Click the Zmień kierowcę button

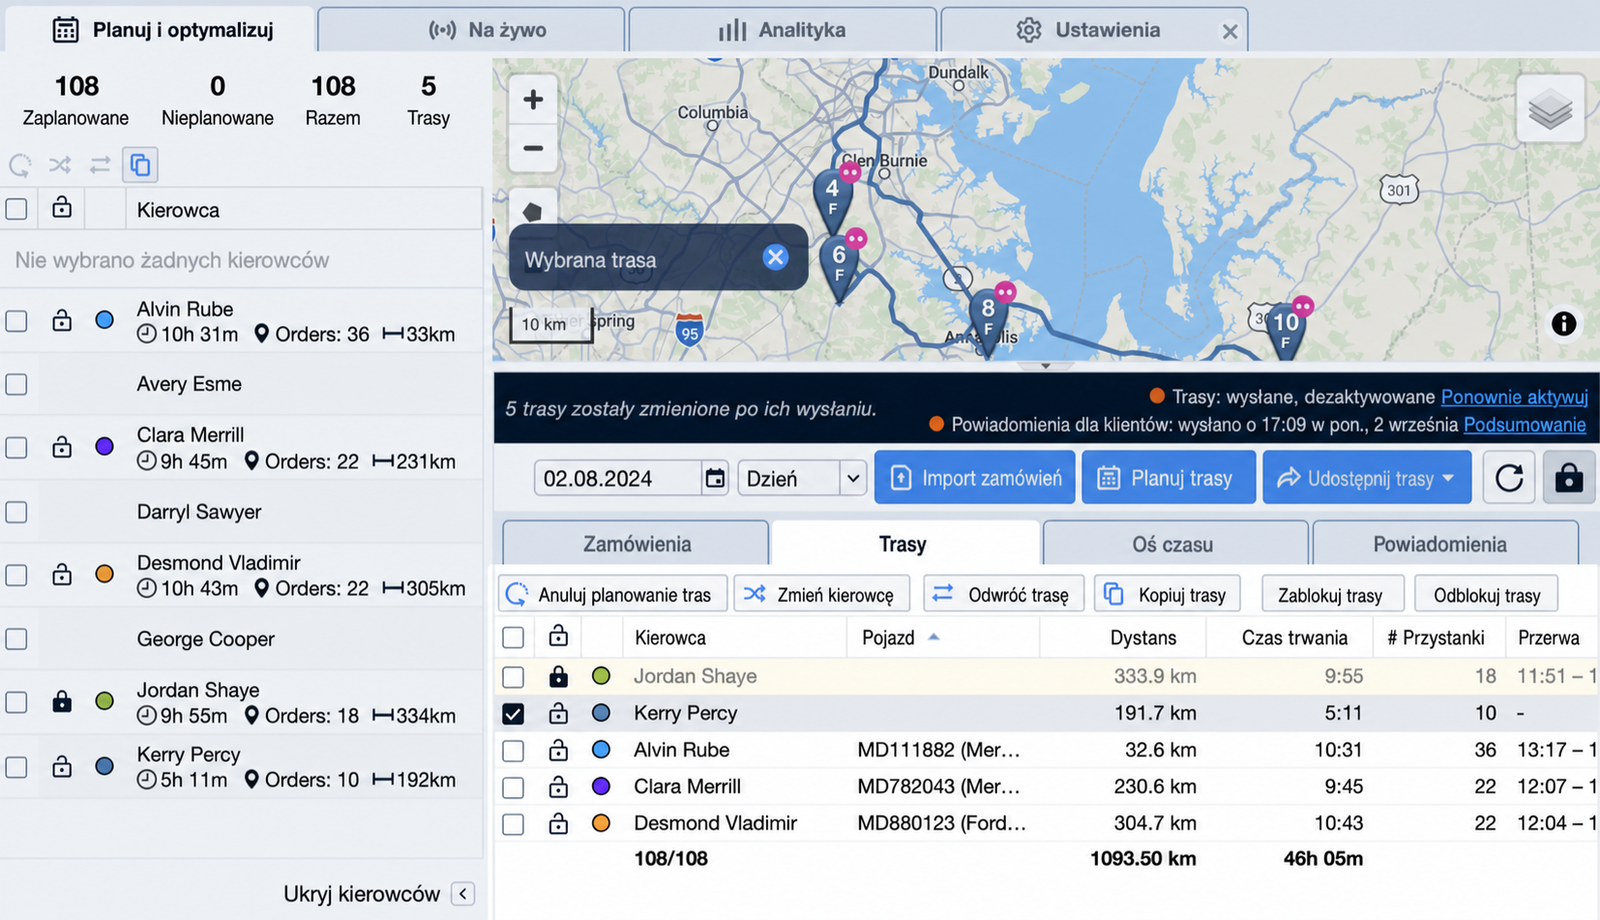pos(821,594)
